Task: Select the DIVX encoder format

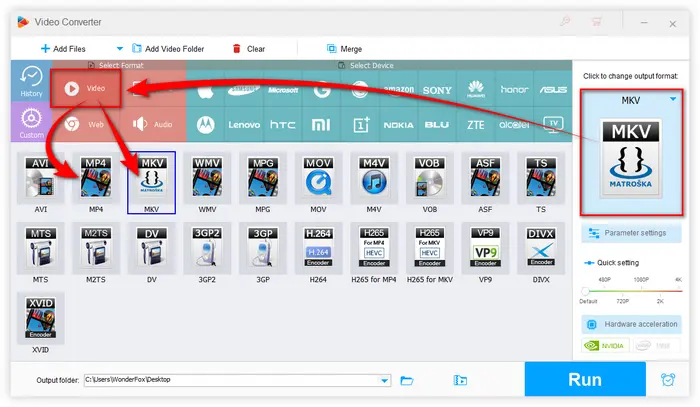Action: tap(541, 248)
